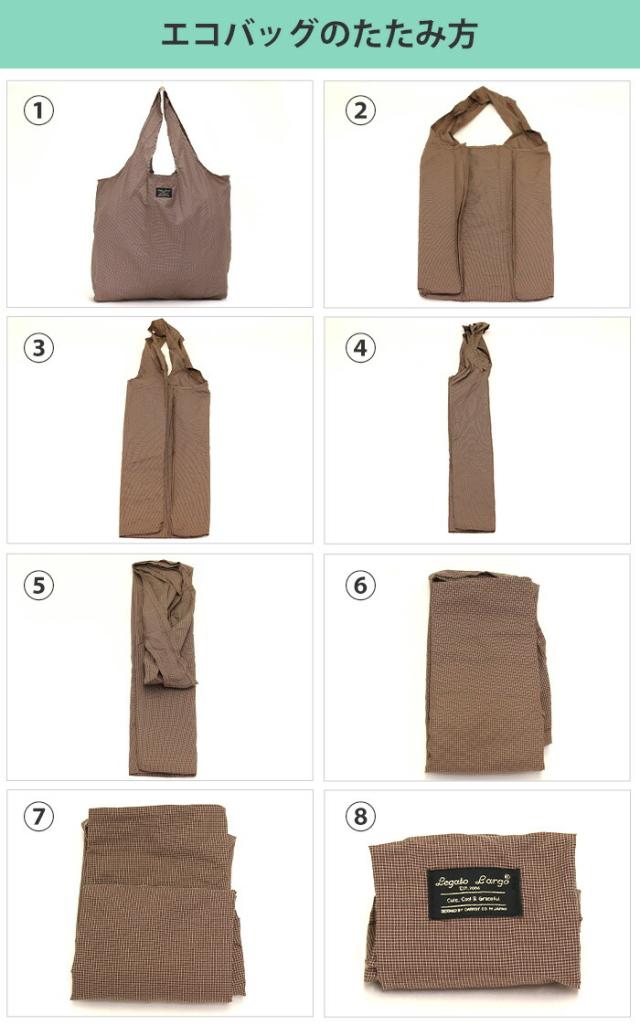Viewport: 640px width, 1025px height.
Task: Click the bag handles in step 1 photo
Action: pyautogui.click(x=162, y=131)
